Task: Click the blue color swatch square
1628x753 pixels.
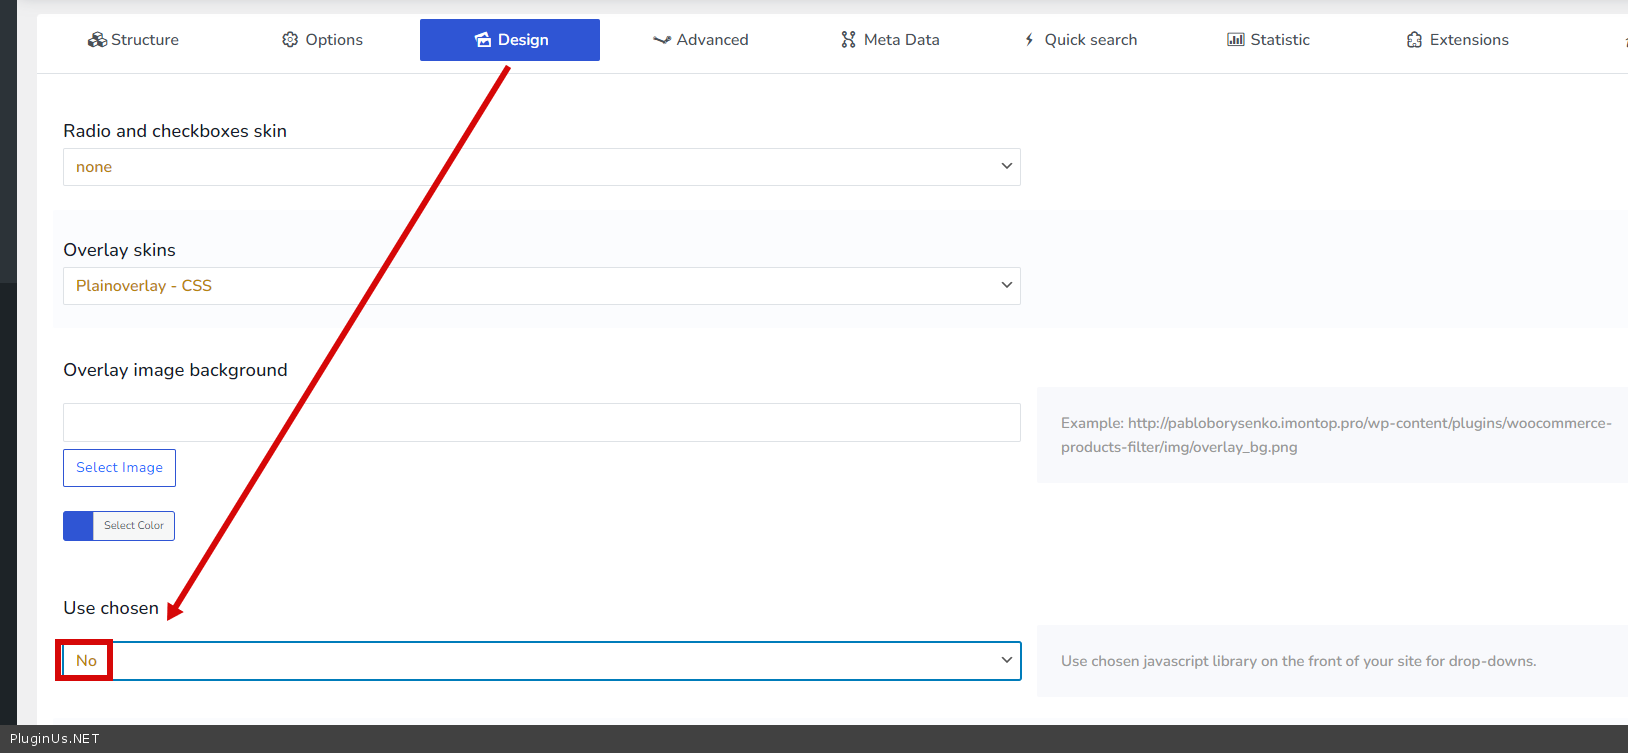Action: coord(78,526)
